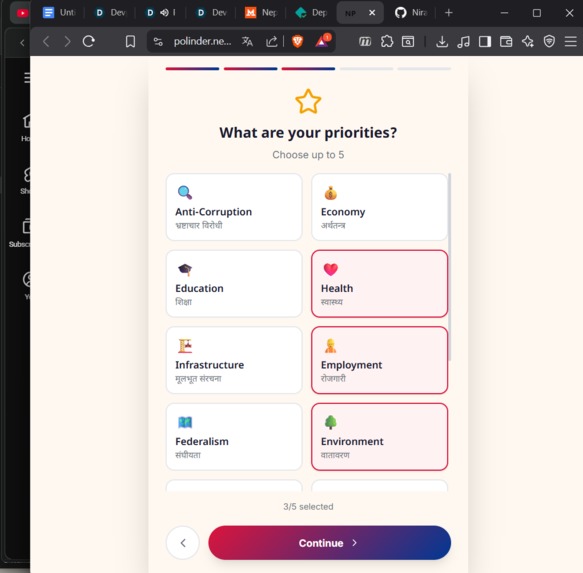This screenshot has height=573, width=583.
Task: Click the '3/5 selected' counter text
Action: [308, 506]
